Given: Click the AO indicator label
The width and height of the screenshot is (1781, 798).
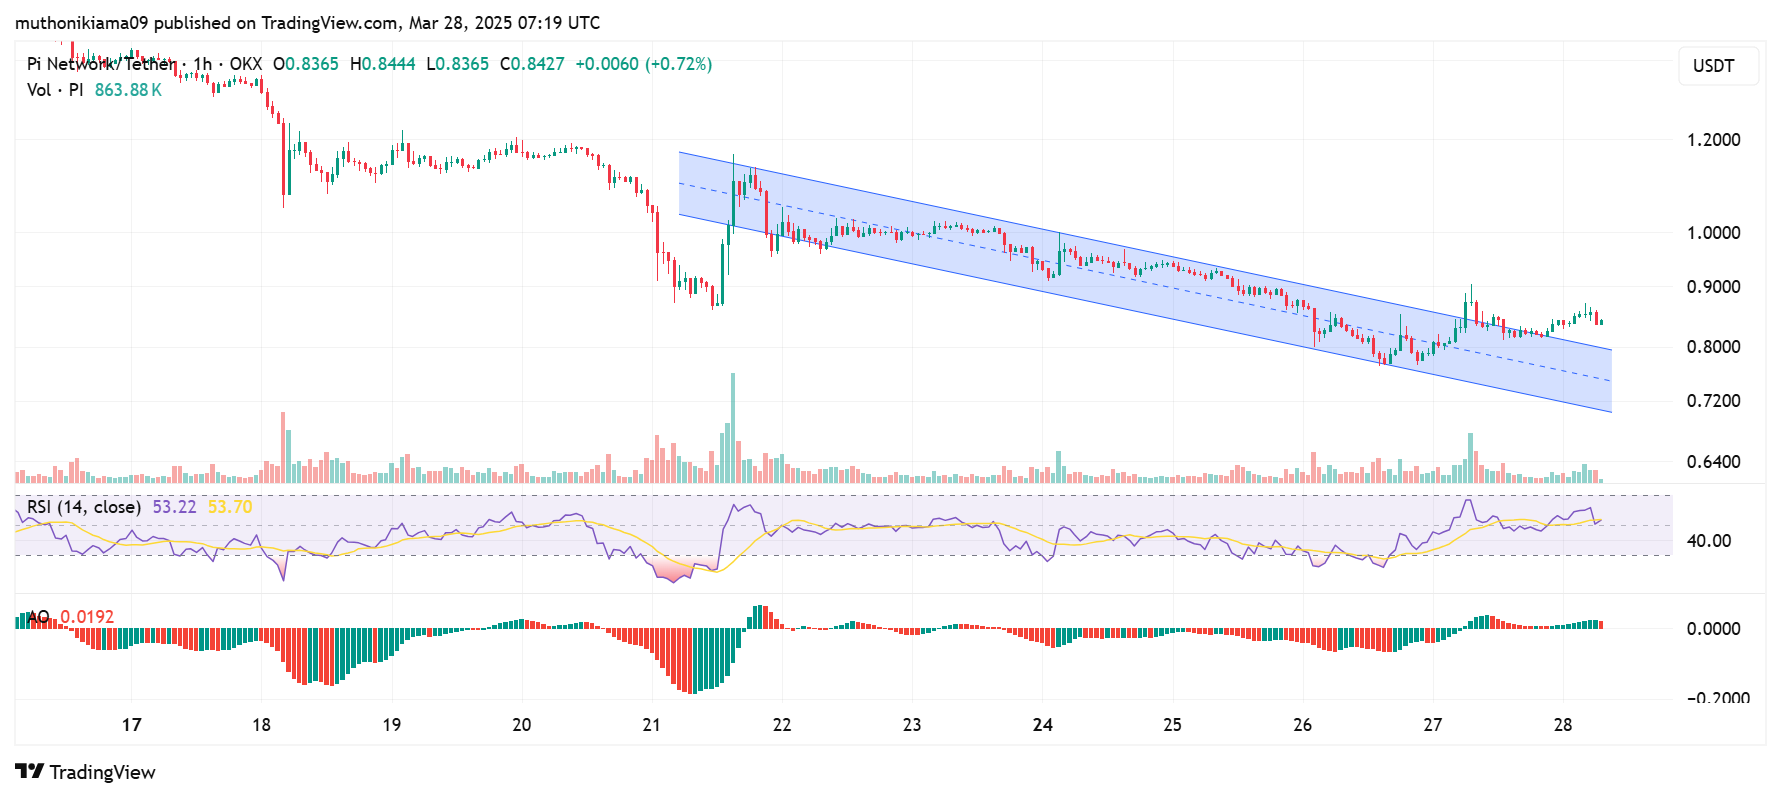Looking at the screenshot, I should (38, 617).
